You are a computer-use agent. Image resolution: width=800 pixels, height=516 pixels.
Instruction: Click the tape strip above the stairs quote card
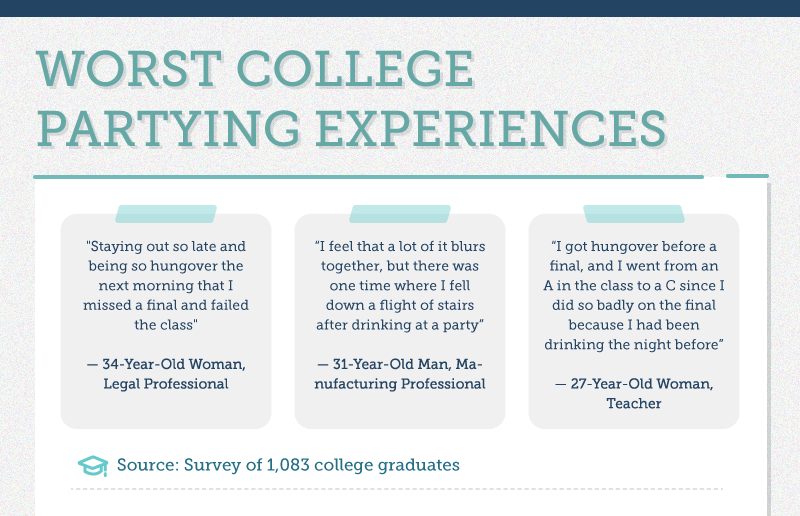pyautogui.click(x=400, y=214)
